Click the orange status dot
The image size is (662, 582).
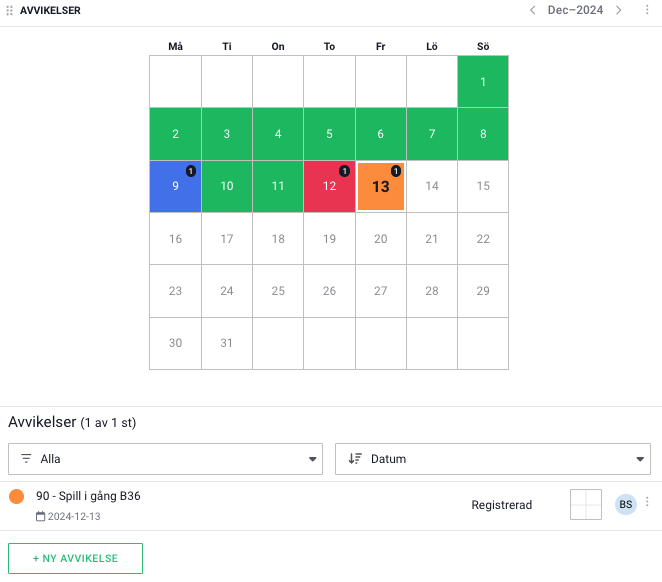[x=16, y=496]
